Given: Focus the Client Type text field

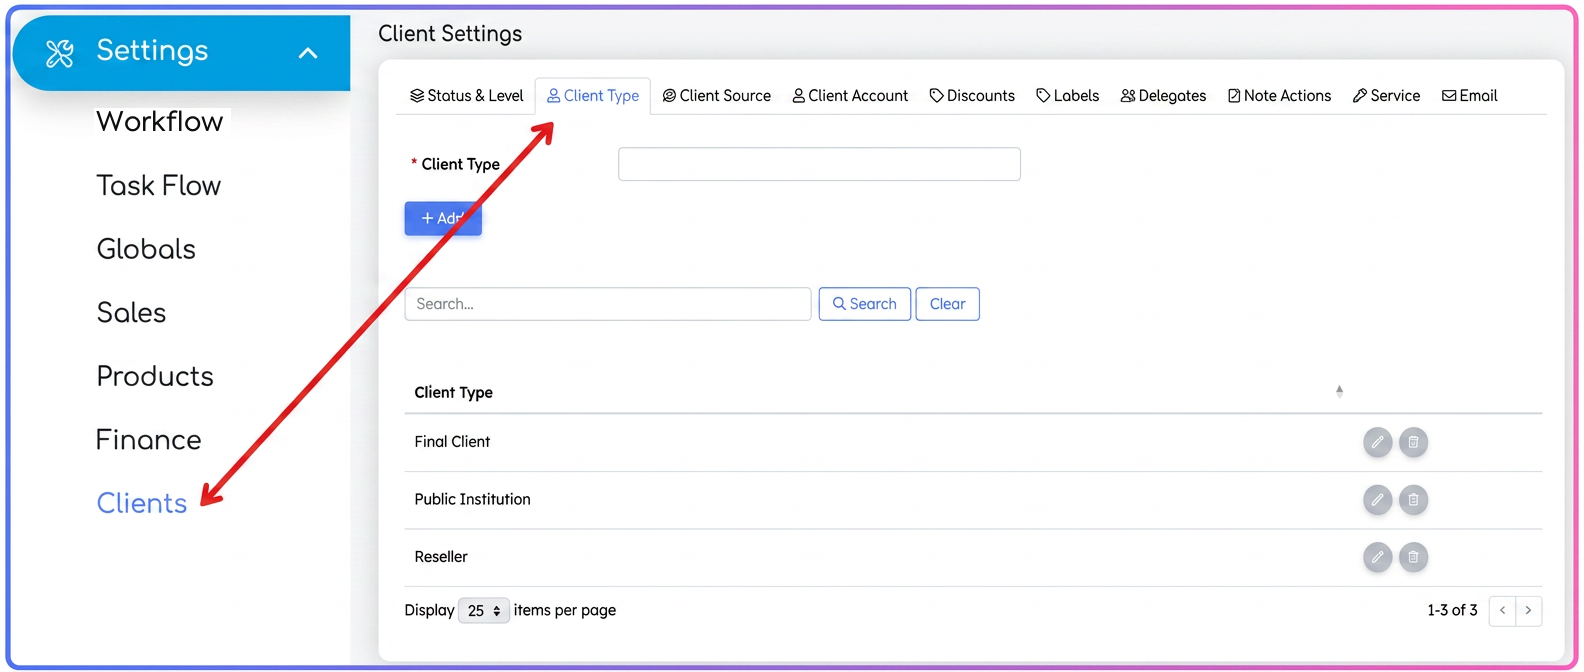Looking at the screenshot, I should tap(819, 164).
